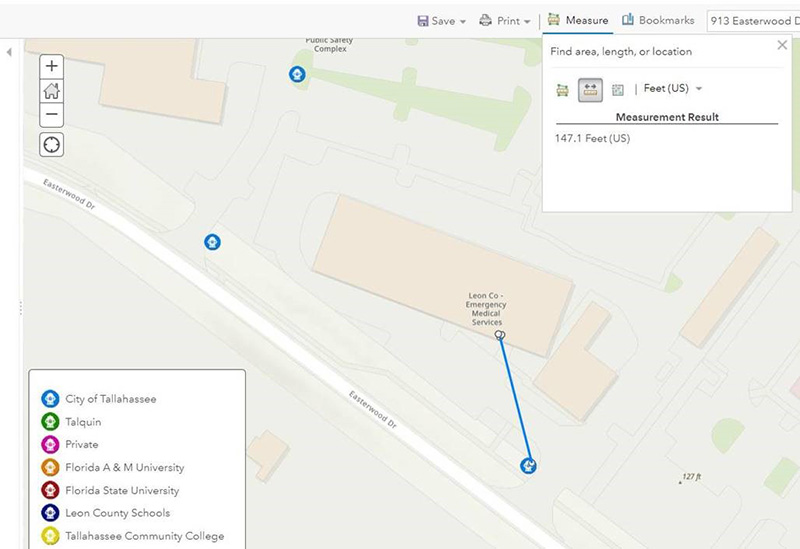Zoom out using the minus button
Image resolution: width=800 pixels, height=549 pixels.
[x=52, y=115]
